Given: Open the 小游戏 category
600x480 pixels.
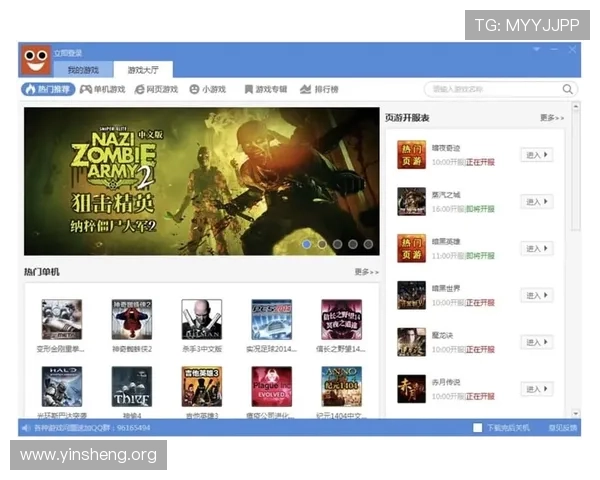Looking at the screenshot, I should coord(208,90).
